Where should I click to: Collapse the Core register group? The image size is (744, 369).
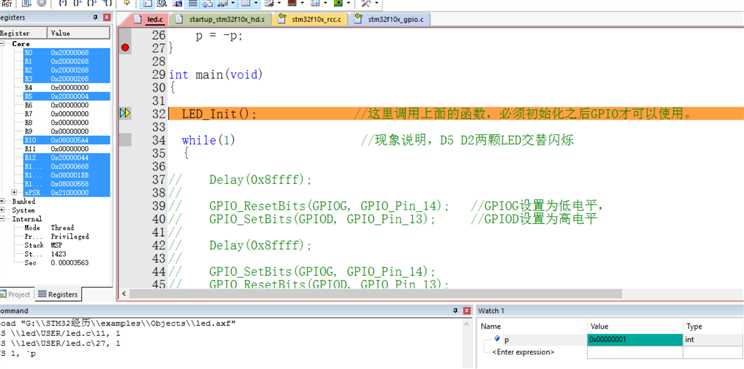[x=3, y=44]
